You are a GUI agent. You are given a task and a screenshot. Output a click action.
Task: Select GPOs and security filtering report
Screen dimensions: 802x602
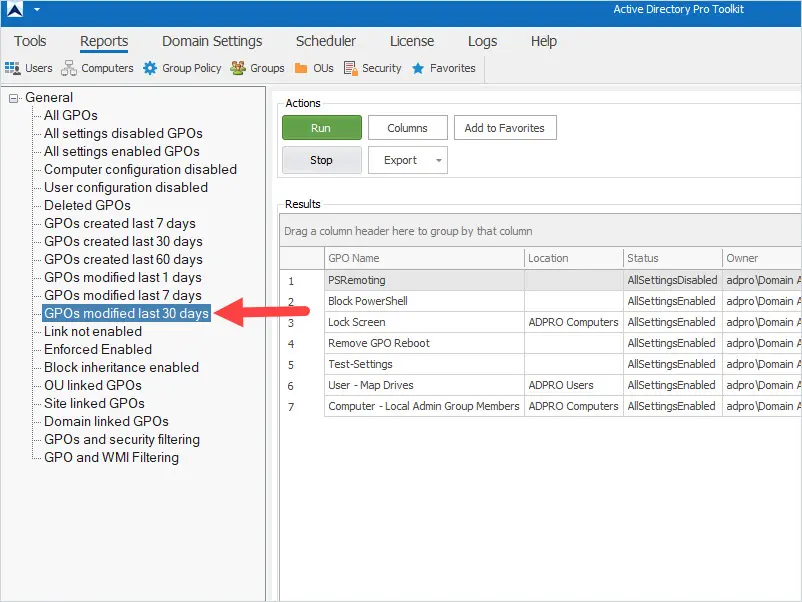click(122, 439)
